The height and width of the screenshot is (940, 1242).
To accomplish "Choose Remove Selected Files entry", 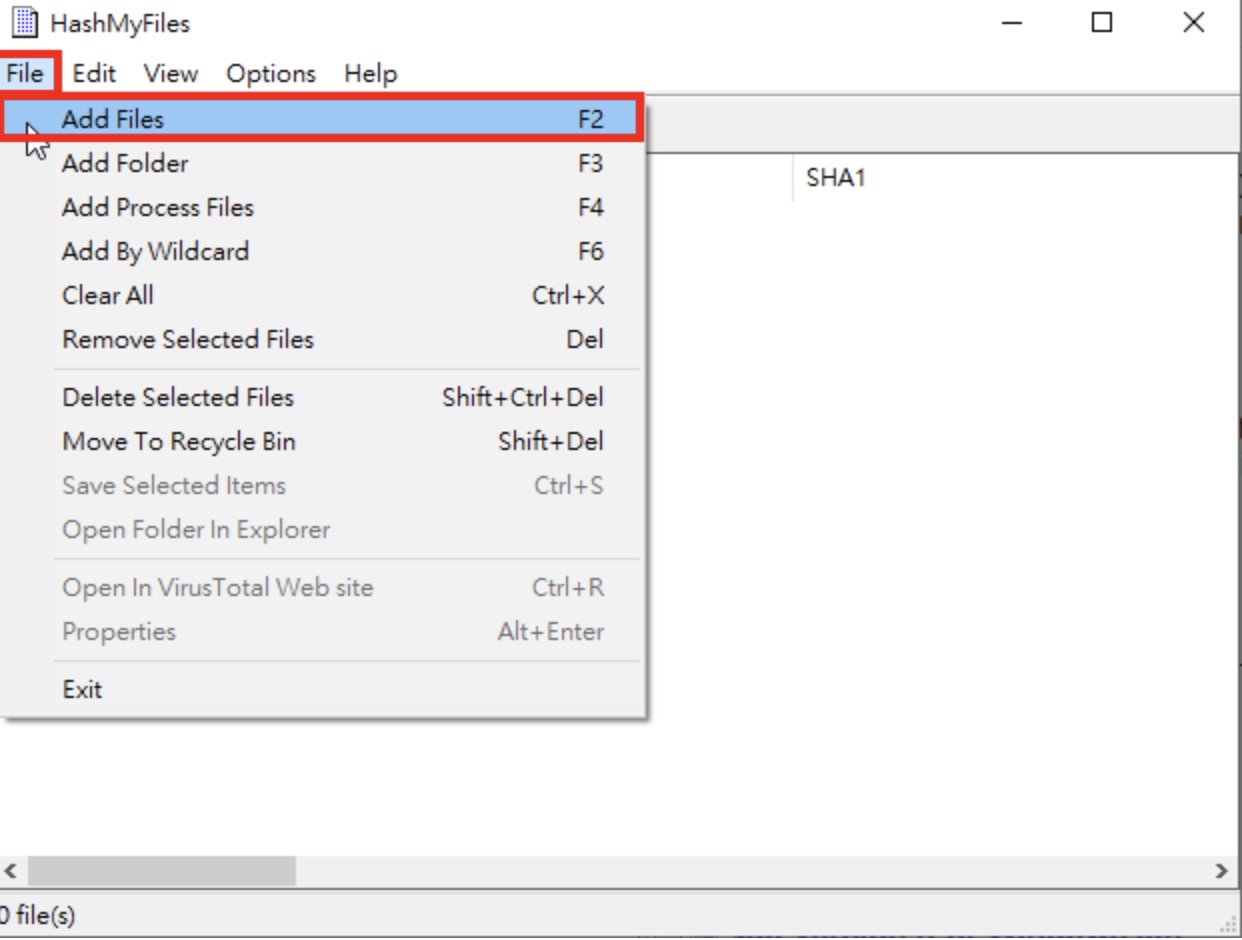I will (324, 339).
